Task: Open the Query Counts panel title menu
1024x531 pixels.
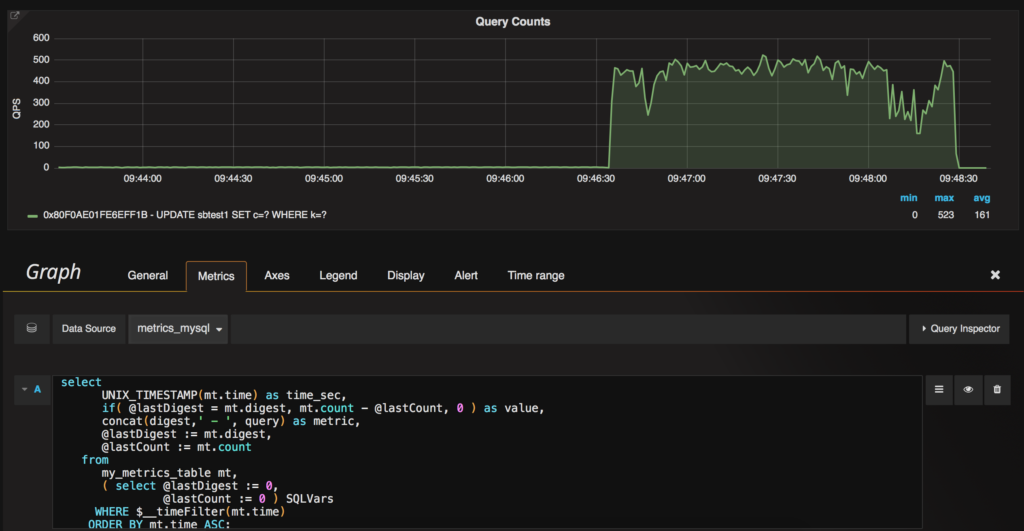Action: pos(512,21)
